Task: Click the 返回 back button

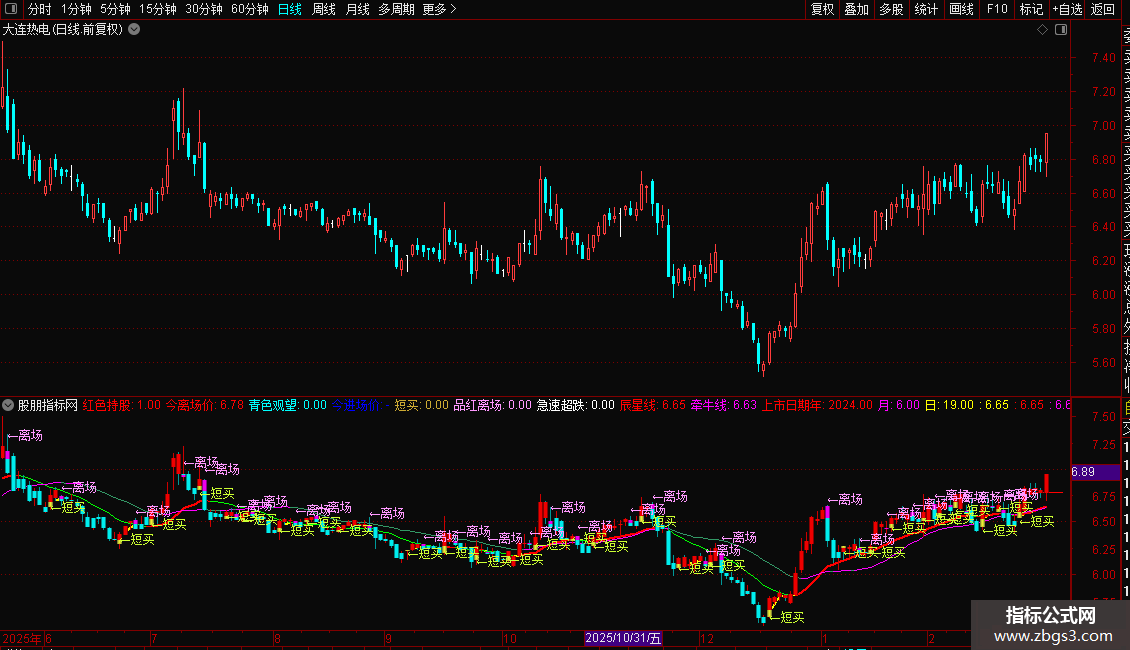Action: 1103,9
